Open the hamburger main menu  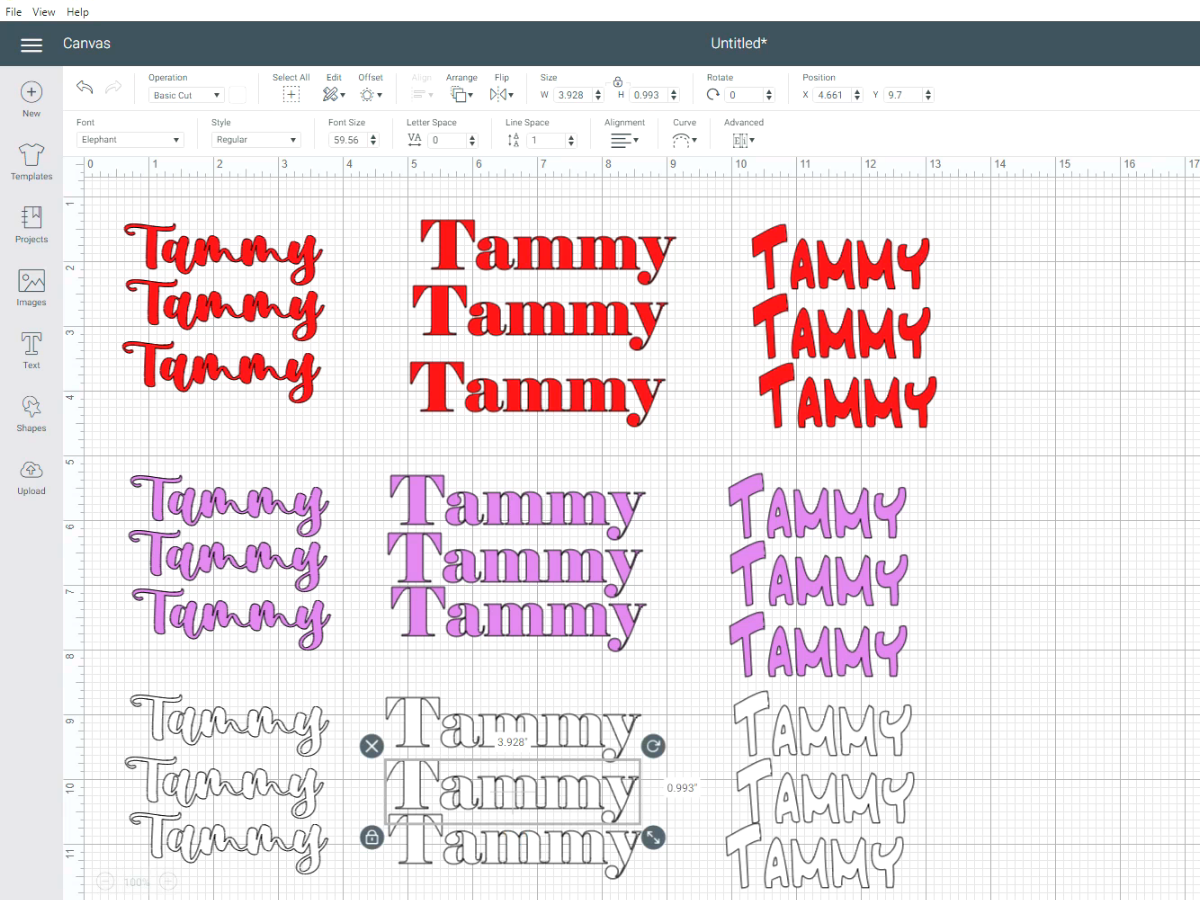31,45
